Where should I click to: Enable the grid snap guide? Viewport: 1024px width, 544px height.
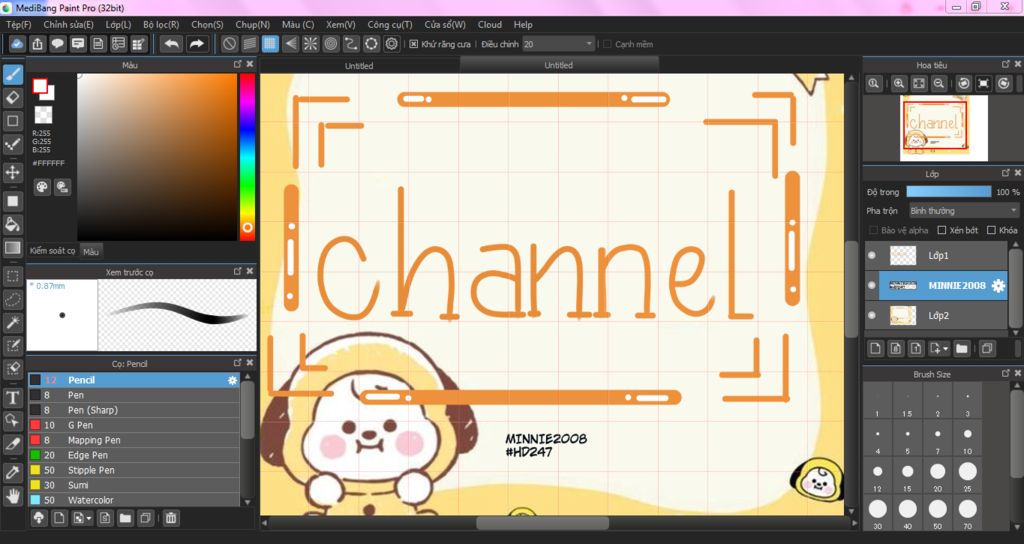click(x=270, y=44)
